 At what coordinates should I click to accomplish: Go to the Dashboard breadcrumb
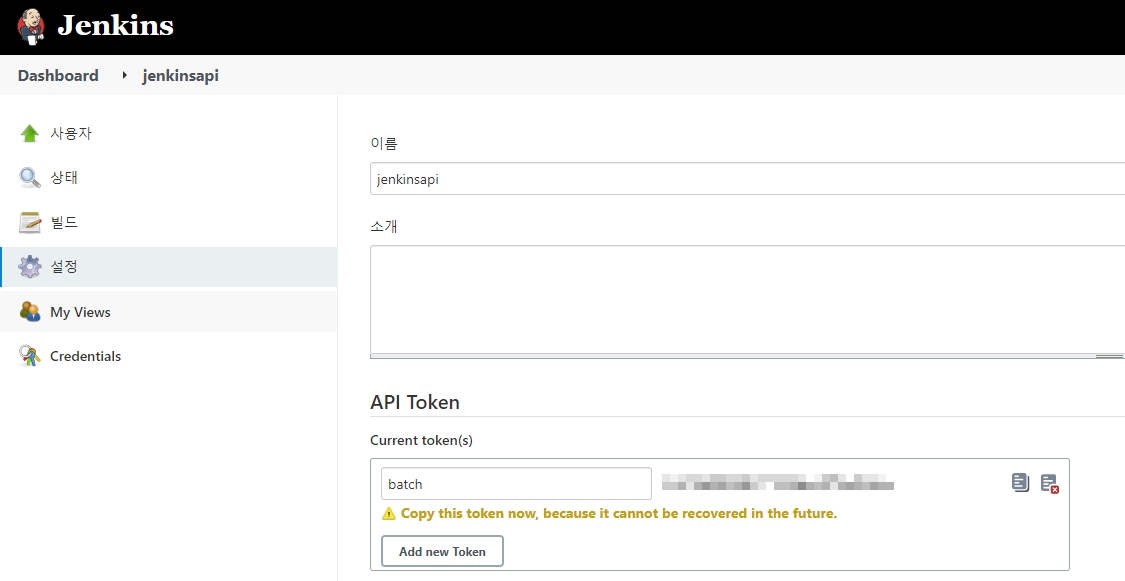pyautogui.click(x=58, y=75)
